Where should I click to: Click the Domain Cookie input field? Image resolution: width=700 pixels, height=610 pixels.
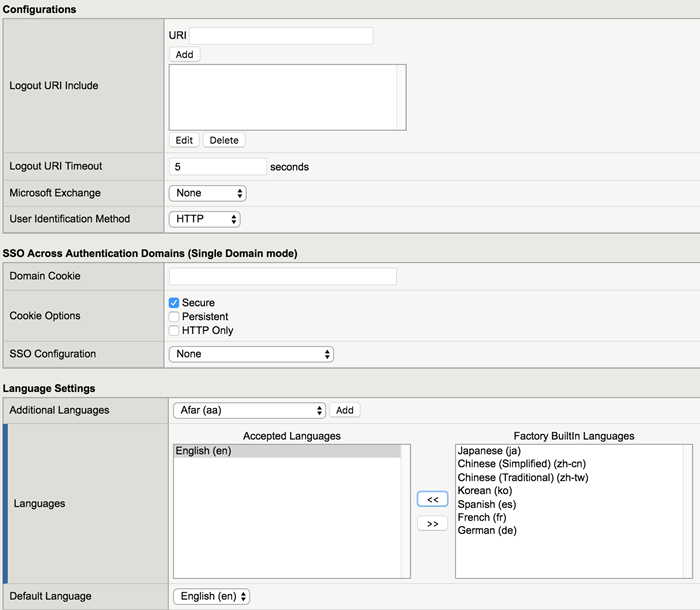[282, 276]
